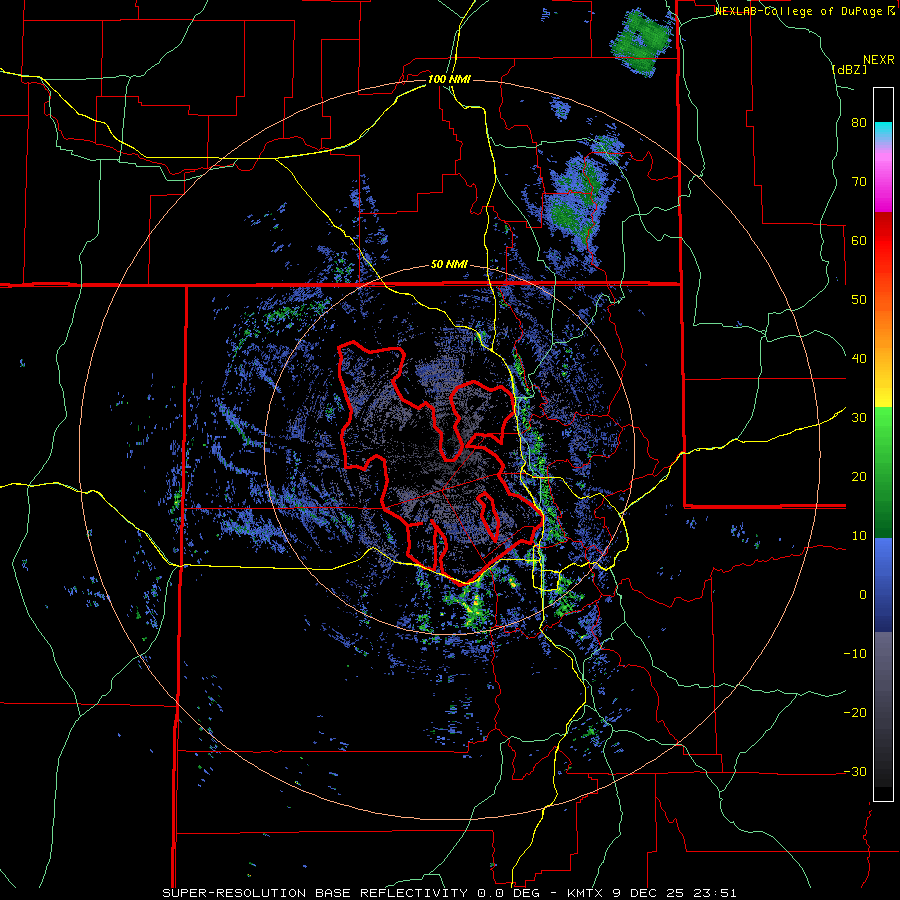The height and width of the screenshot is (900, 900).
Task: Click the NEXR label above the color scale
Action: (x=878, y=60)
